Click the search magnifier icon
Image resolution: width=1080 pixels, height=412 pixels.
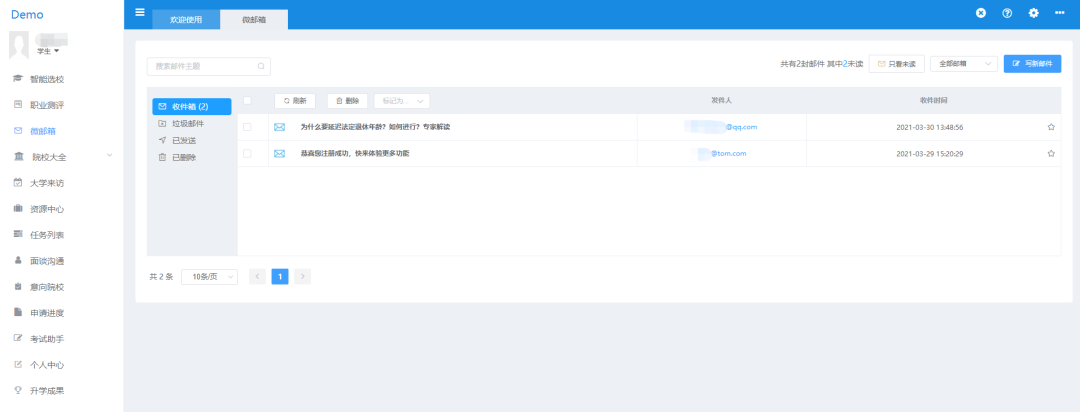(261, 66)
